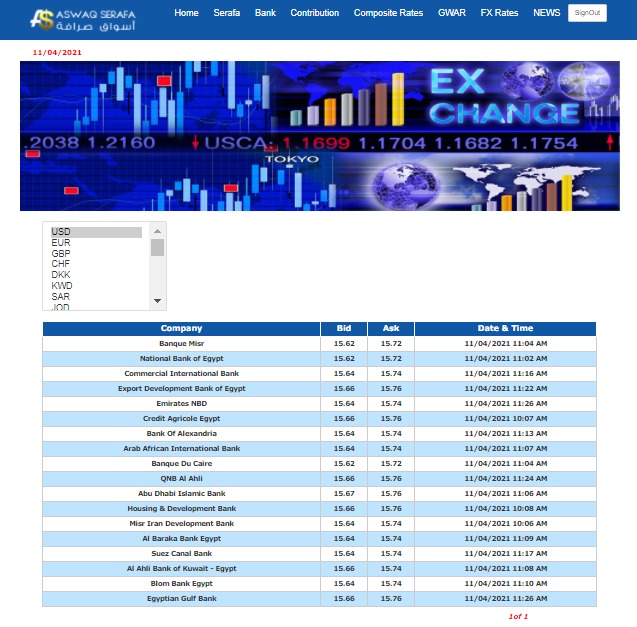The width and height of the screenshot is (637, 627).
Task: Go to FX Rates page
Action: pyautogui.click(x=499, y=13)
